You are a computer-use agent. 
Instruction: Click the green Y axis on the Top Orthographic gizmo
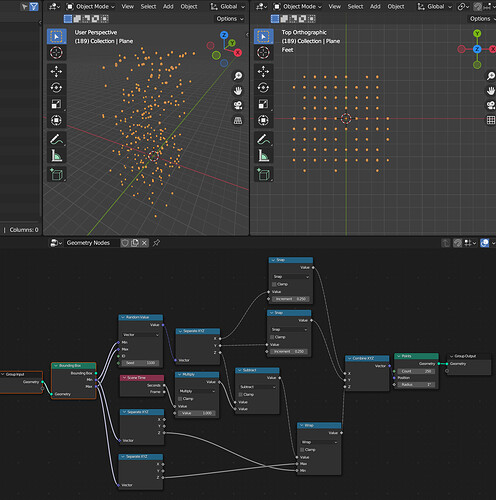tap(477, 33)
